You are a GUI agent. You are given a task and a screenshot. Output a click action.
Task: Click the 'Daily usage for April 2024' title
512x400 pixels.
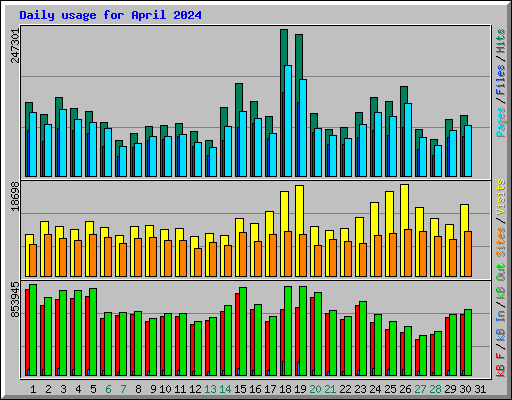[110, 15]
